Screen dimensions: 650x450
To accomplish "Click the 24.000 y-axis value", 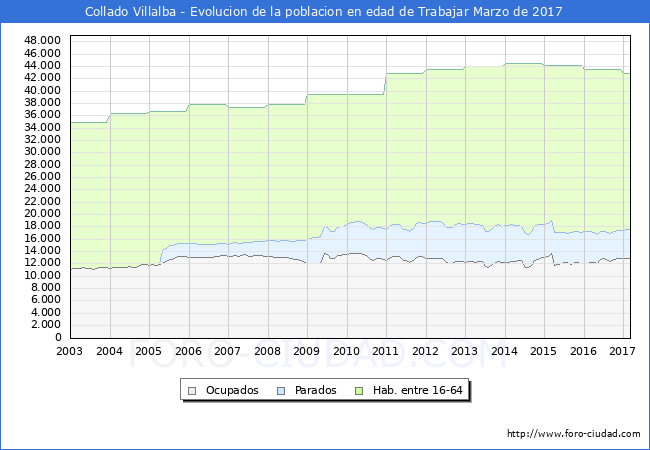I will [x=43, y=189].
